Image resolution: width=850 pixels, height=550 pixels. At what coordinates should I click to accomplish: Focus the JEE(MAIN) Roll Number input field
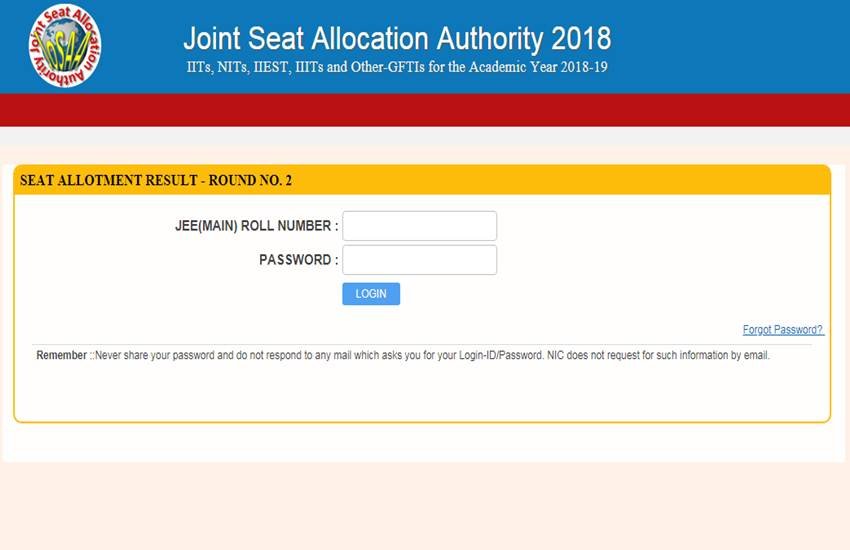419,226
